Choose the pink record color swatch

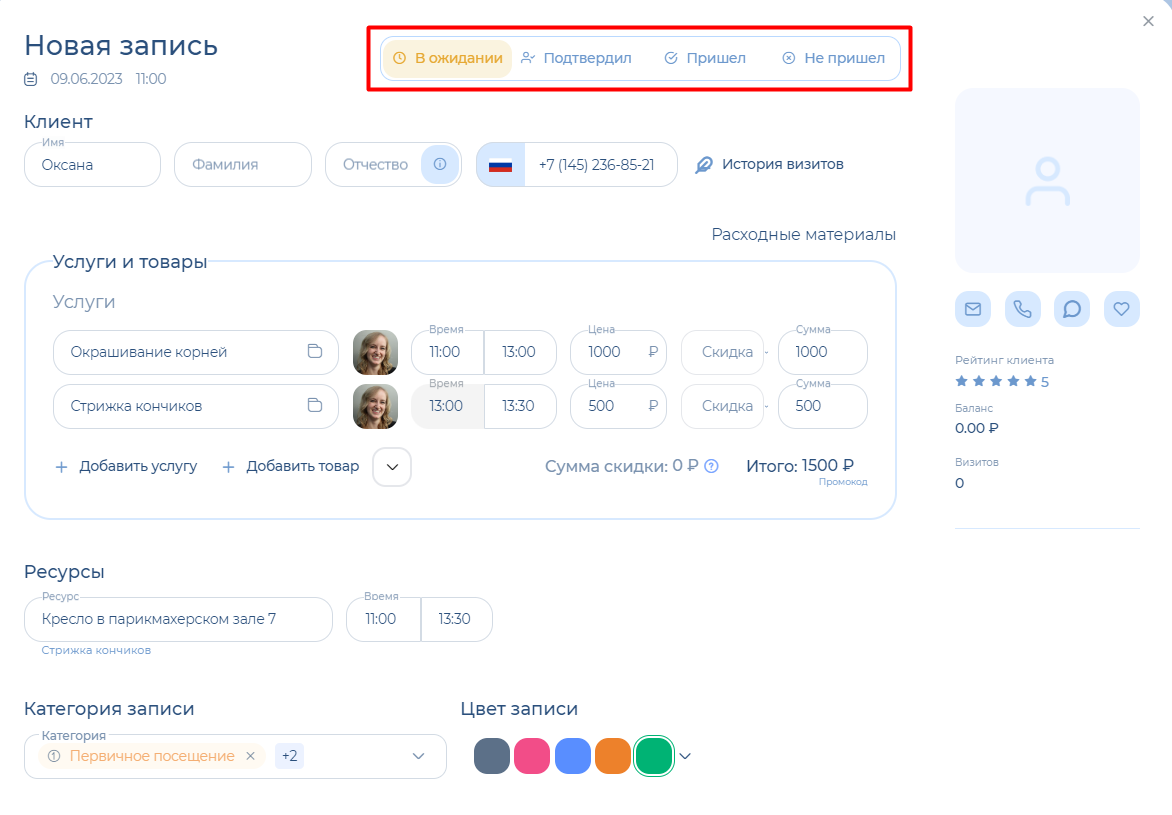[x=532, y=756]
